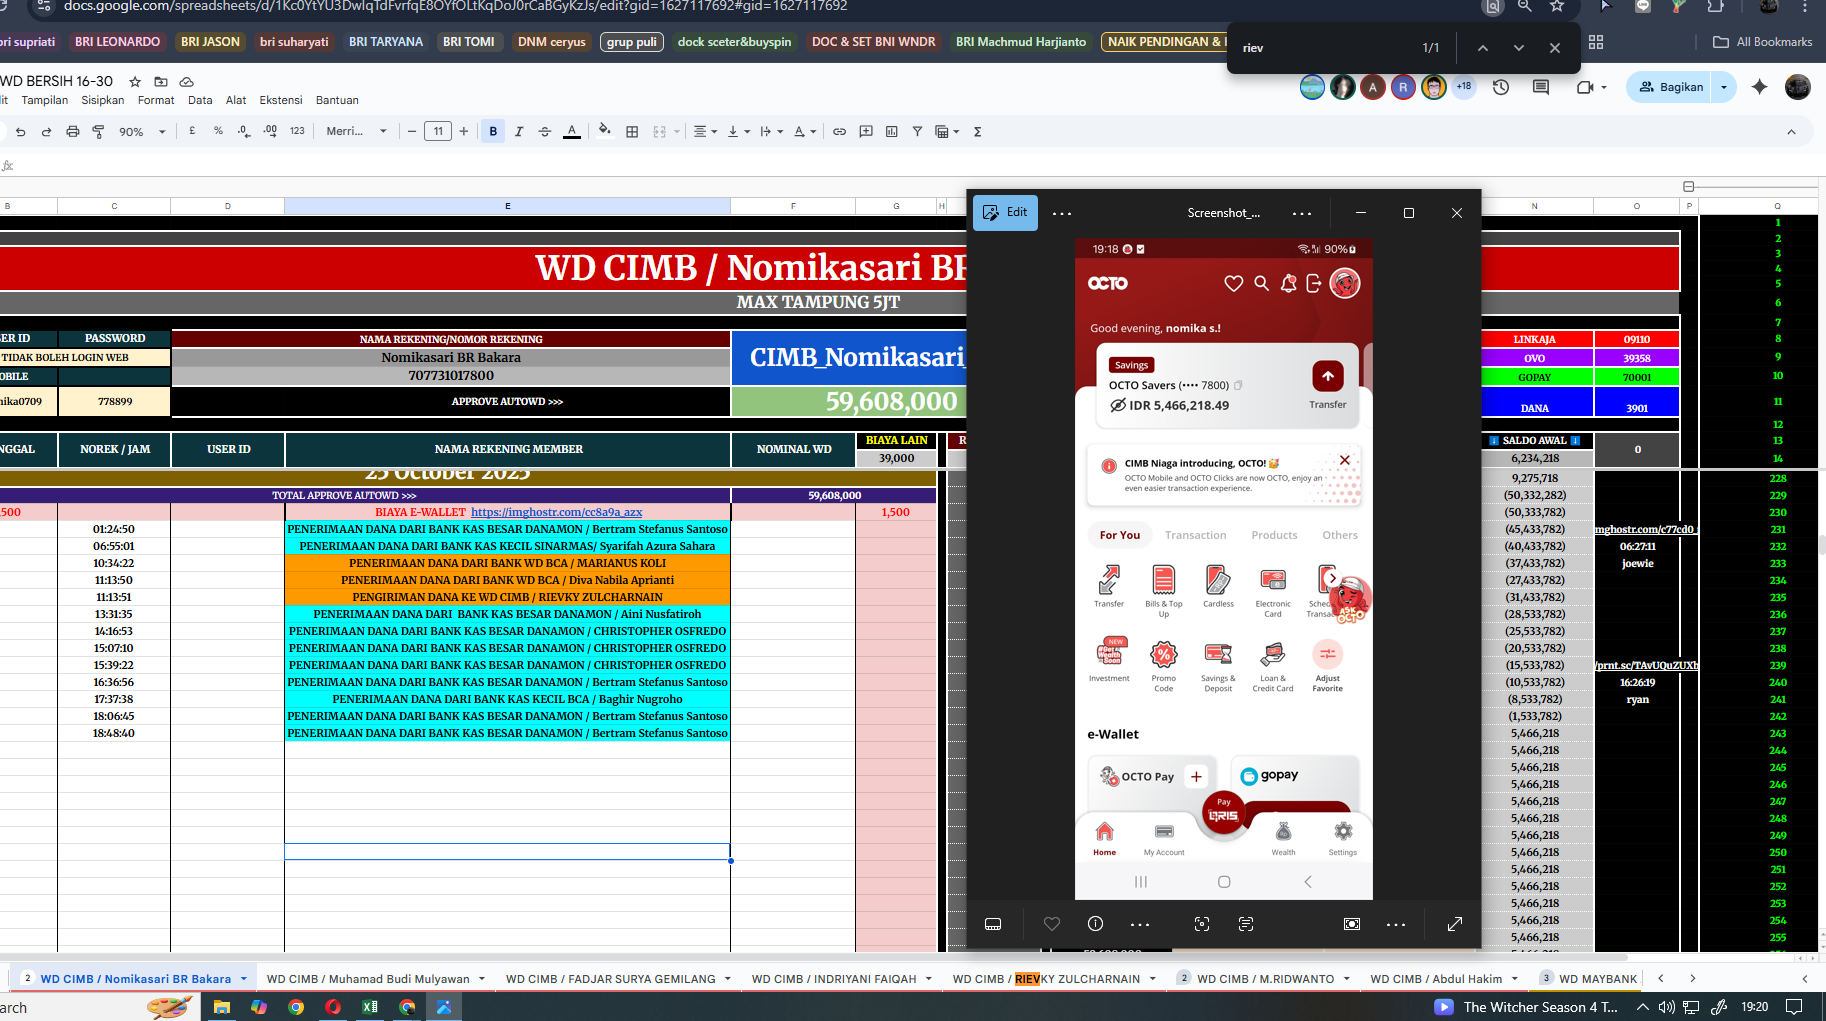This screenshot has height=1021, width=1826.
Task: Open the grup puli bookmark
Action: coord(632,42)
